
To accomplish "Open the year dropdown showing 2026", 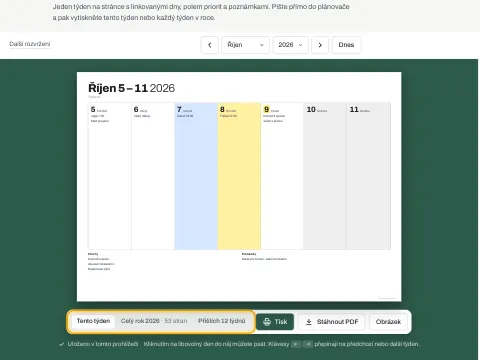I will pos(290,45).
